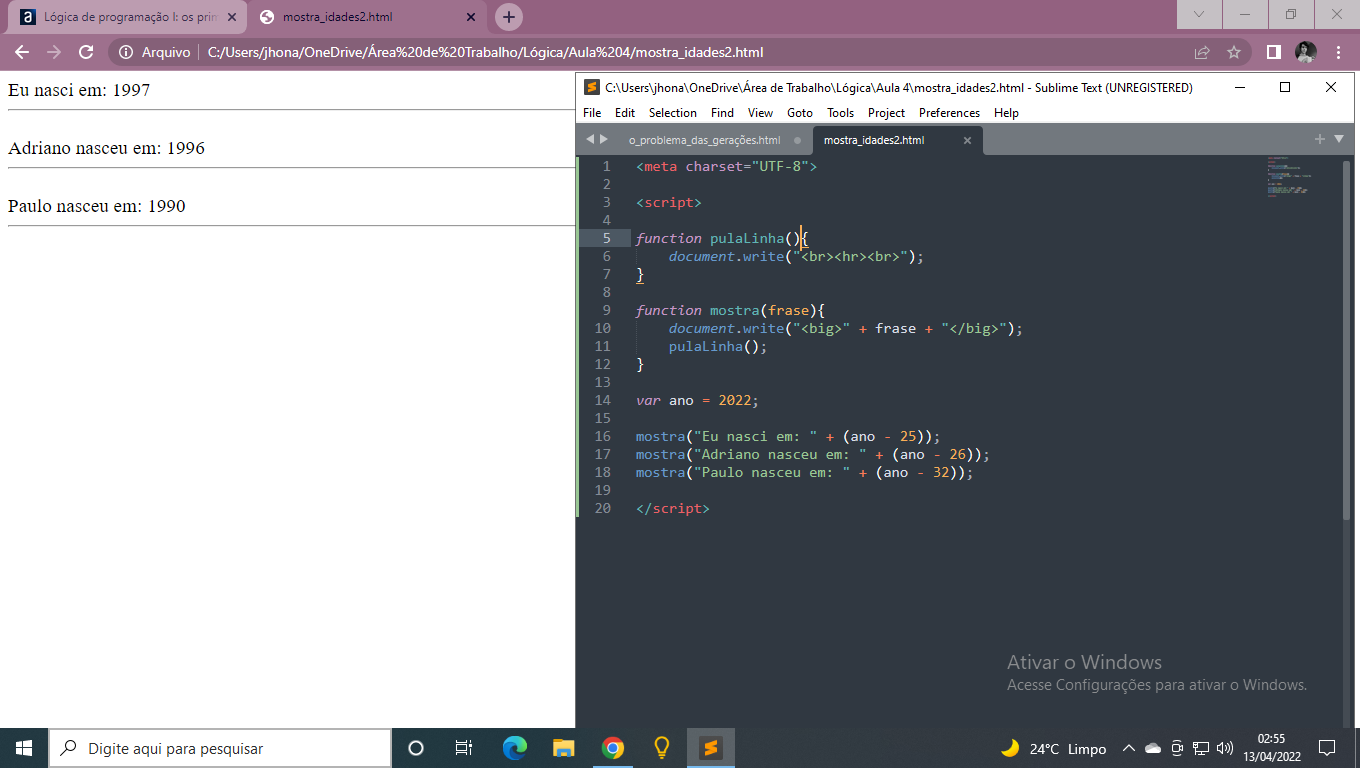
Task: Open weather widget 24°C Limpo
Action: click(1054, 748)
